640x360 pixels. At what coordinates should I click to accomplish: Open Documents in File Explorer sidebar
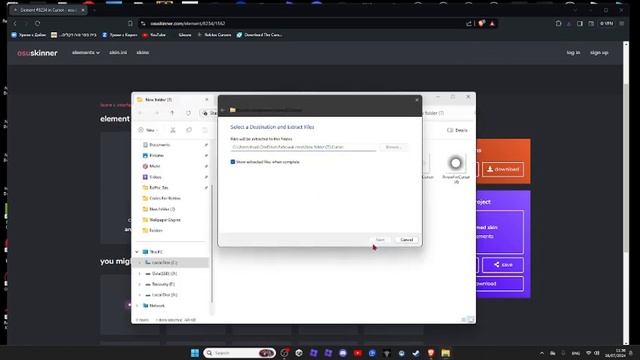[160, 145]
